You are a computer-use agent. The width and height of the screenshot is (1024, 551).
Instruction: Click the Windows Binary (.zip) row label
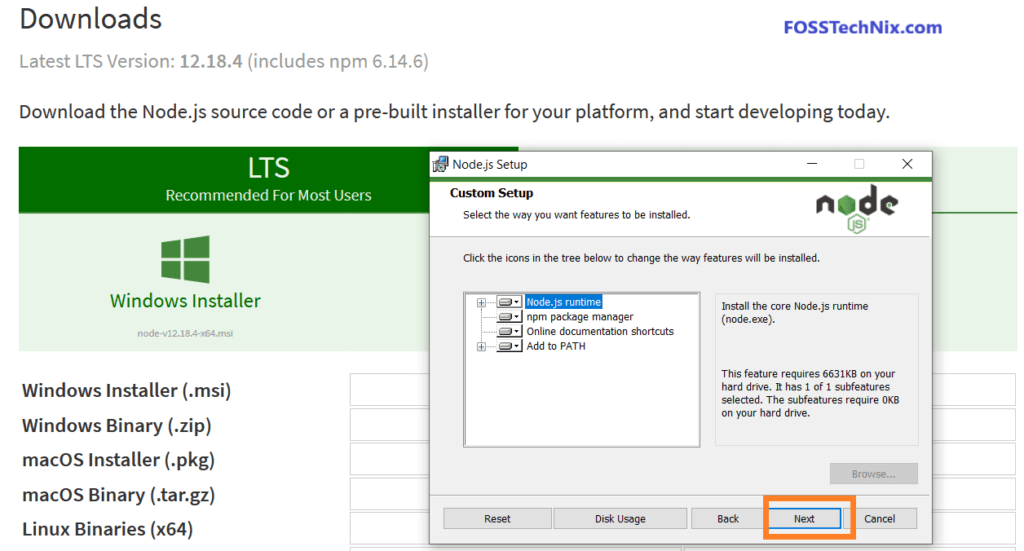point(117,426)
